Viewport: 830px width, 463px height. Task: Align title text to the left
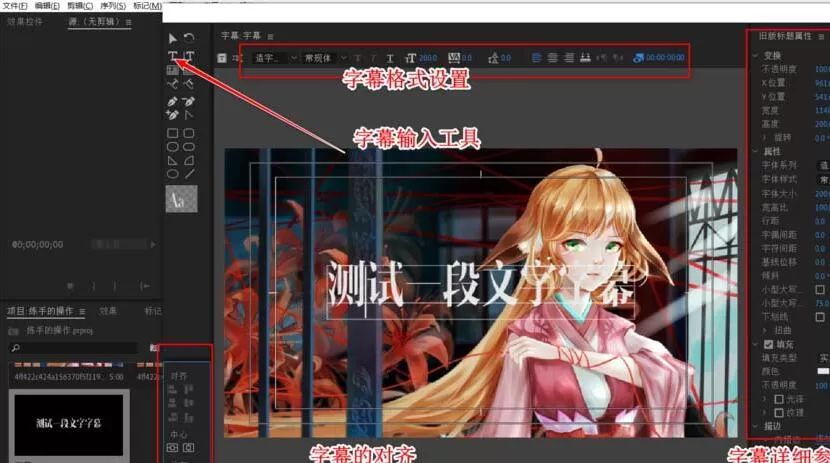(x=536, y=58)
